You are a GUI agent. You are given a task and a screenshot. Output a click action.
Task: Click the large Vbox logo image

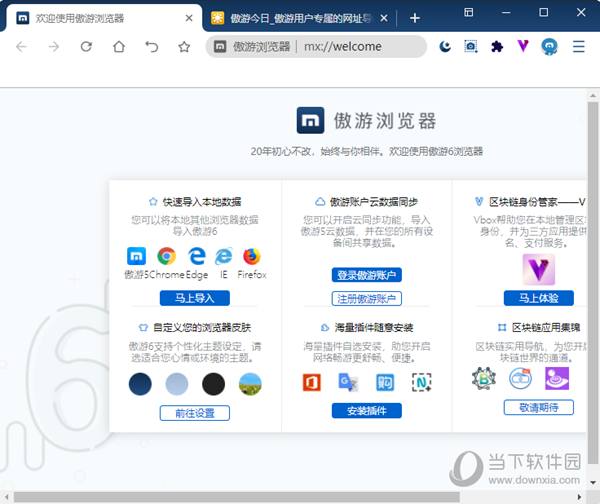click(539, 269)
